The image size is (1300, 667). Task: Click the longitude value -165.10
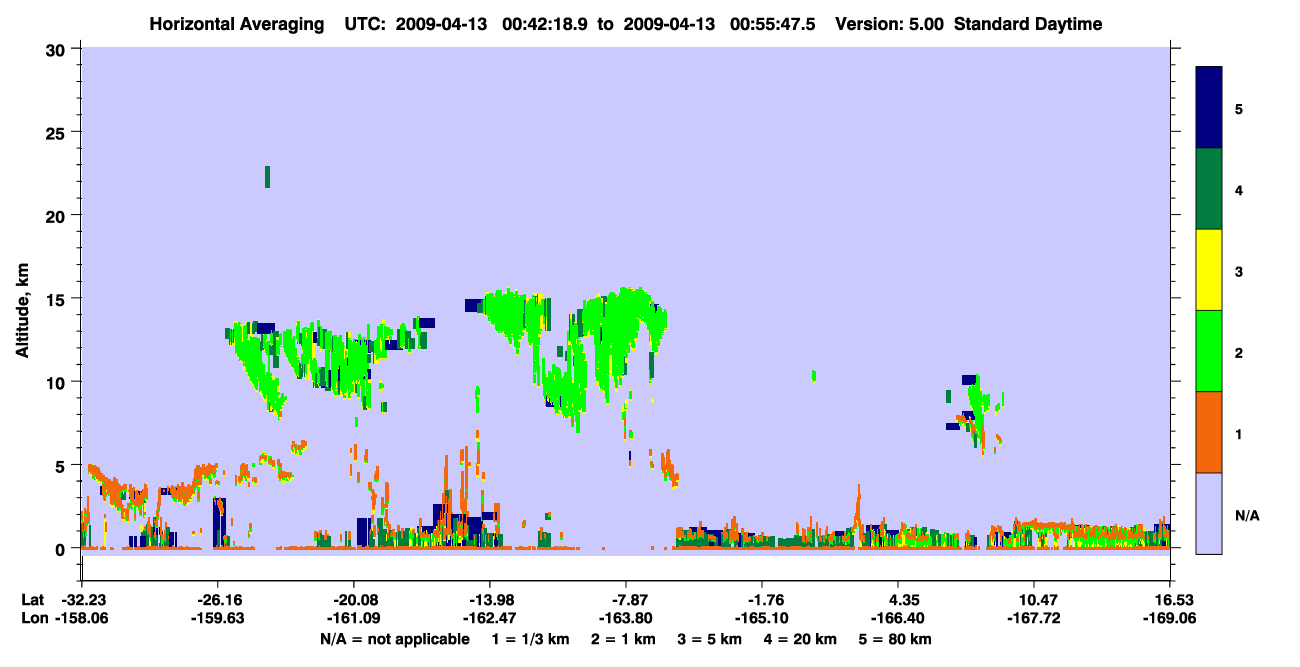point(762,618)
